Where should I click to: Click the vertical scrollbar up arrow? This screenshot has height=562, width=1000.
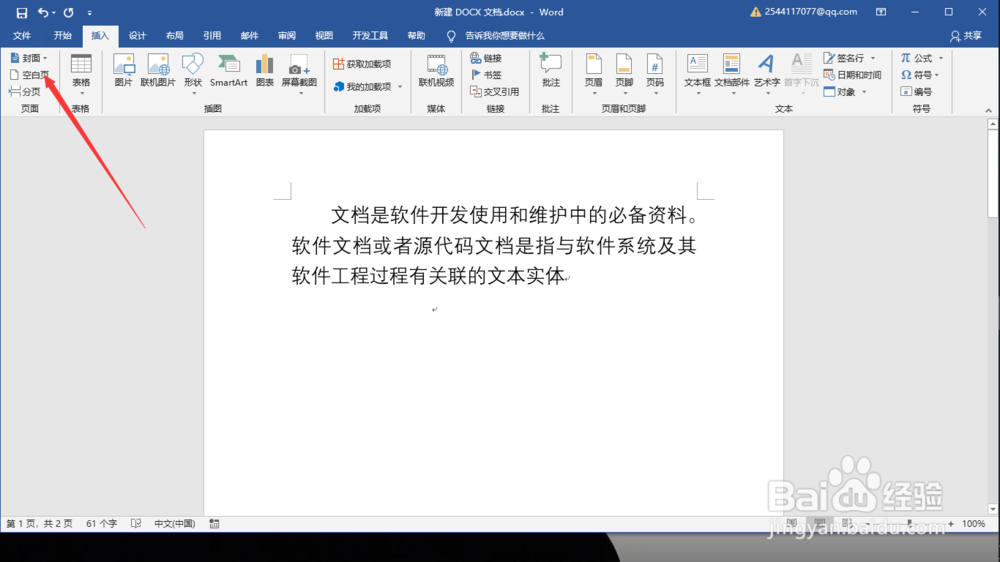[992, 124]
